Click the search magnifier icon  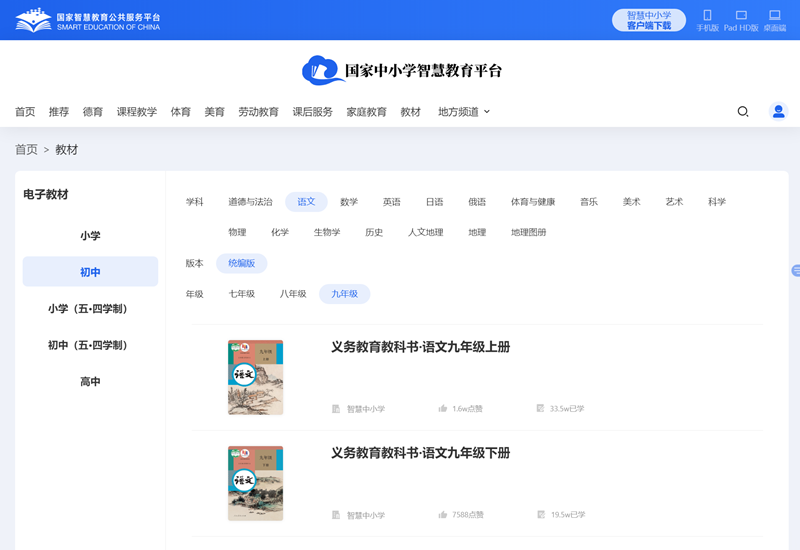pyautogui.click(x=743, y=112)
